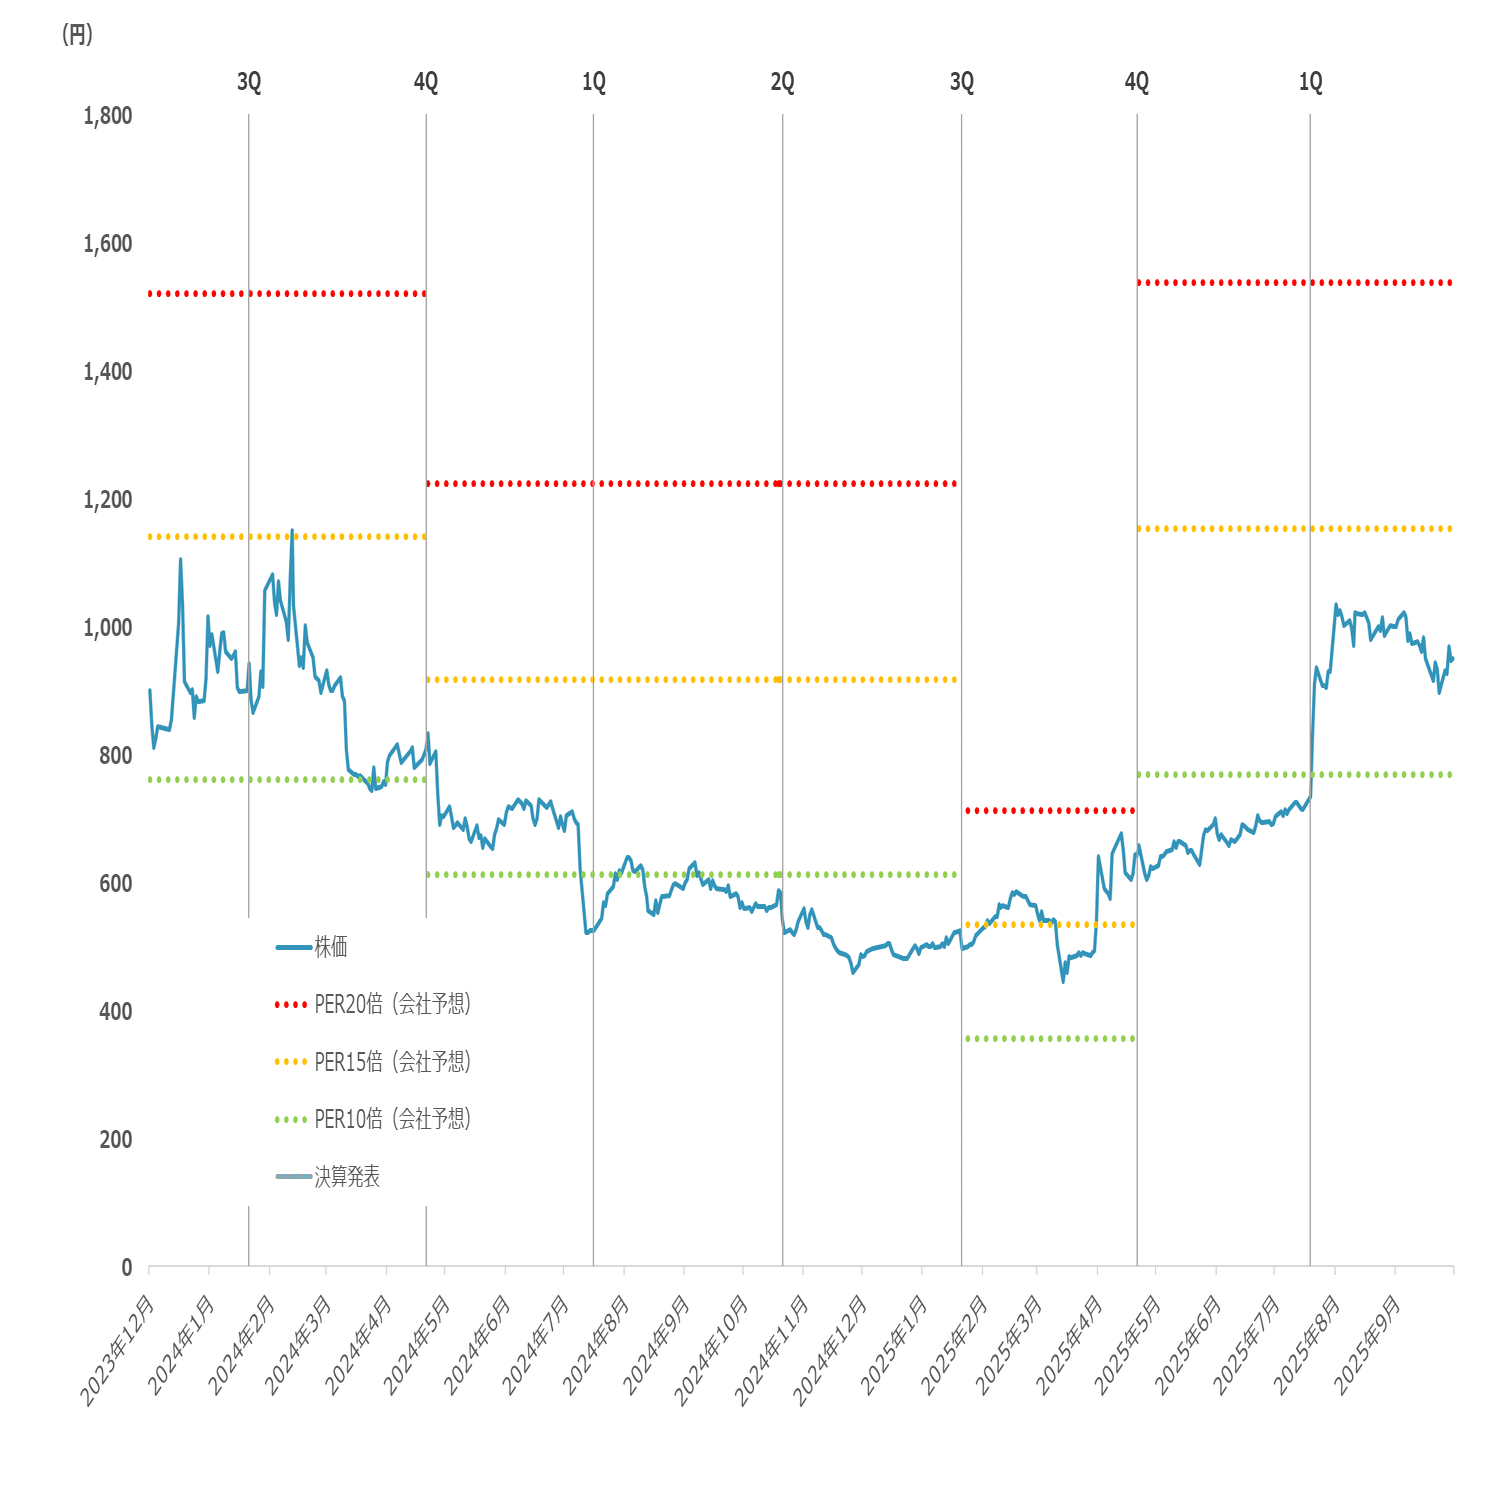The image size is (1493, 1493).
Task: Click the 1,000 y-axis label
Action: tap(108, 628)
